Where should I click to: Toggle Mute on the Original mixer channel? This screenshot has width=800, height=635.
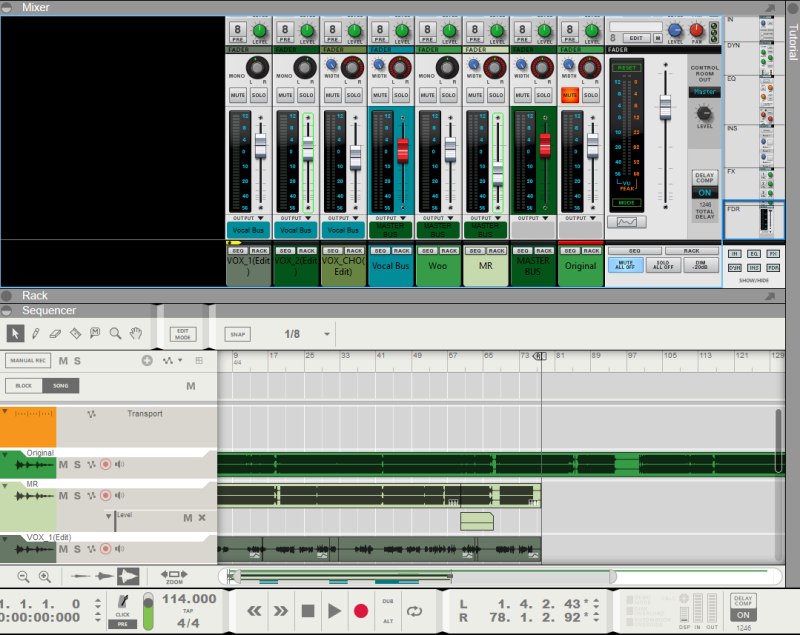pyautogui.click(x=570, y=95)
